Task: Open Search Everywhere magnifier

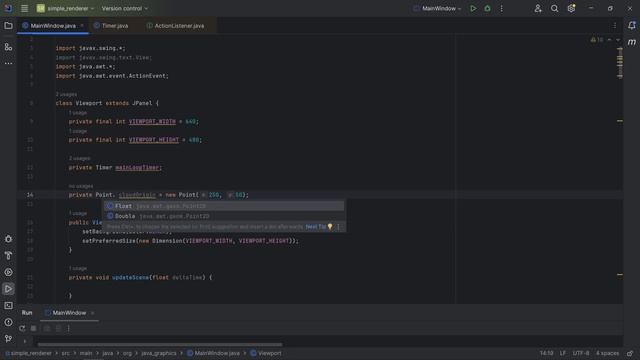Action: click(x=554, y=8)
